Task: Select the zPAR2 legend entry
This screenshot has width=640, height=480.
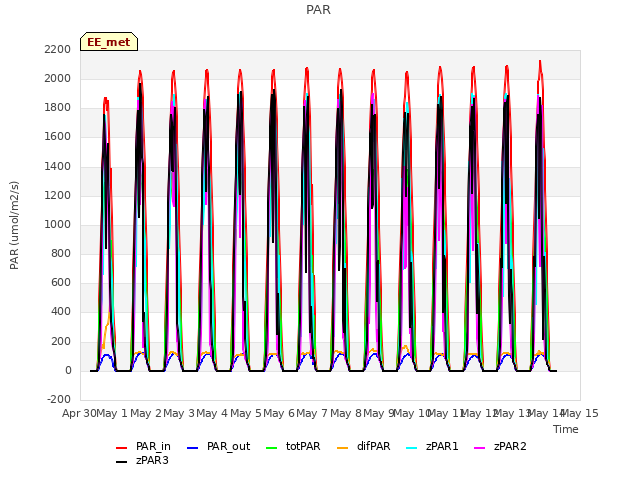Action: (500, 447)
